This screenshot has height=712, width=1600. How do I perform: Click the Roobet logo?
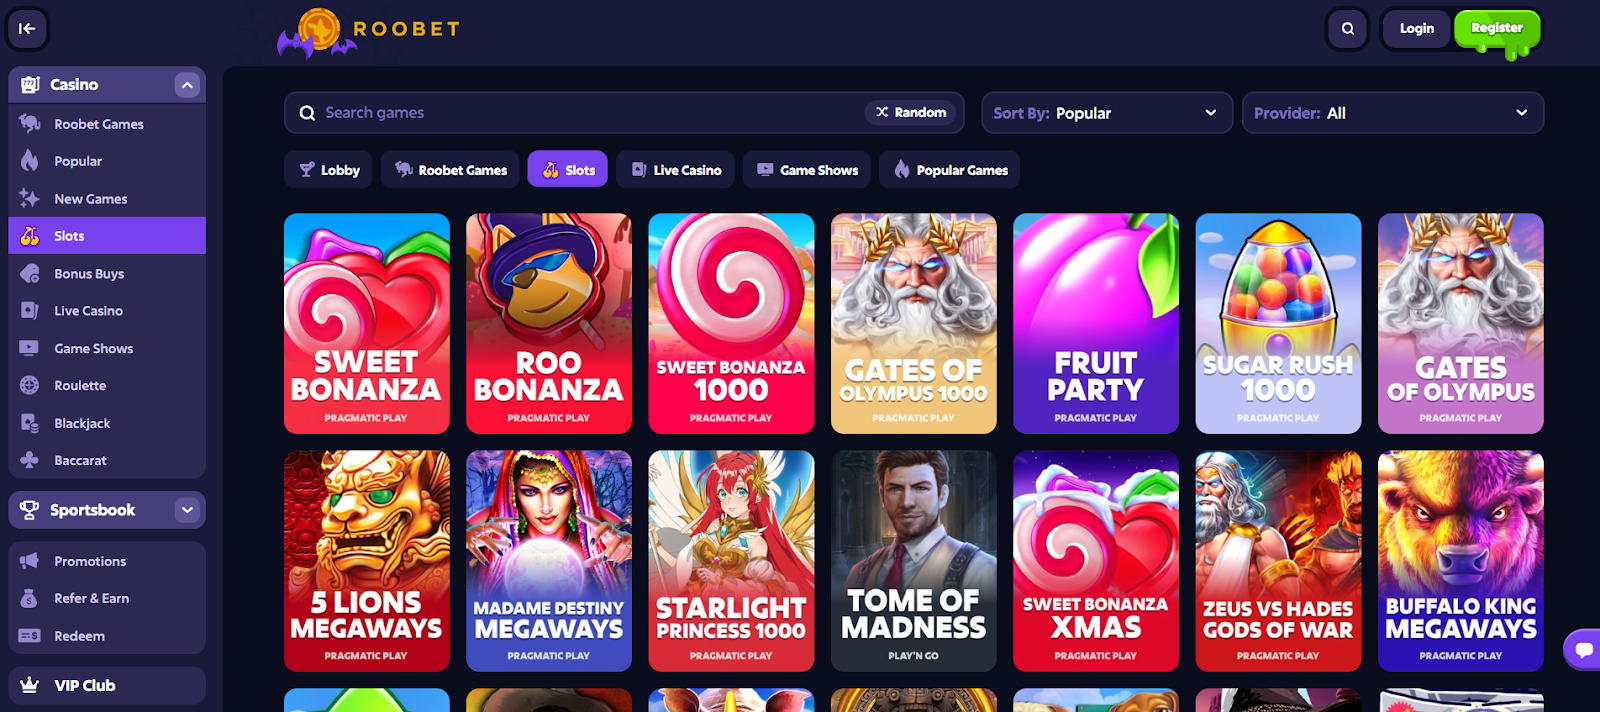pos(369,33)
